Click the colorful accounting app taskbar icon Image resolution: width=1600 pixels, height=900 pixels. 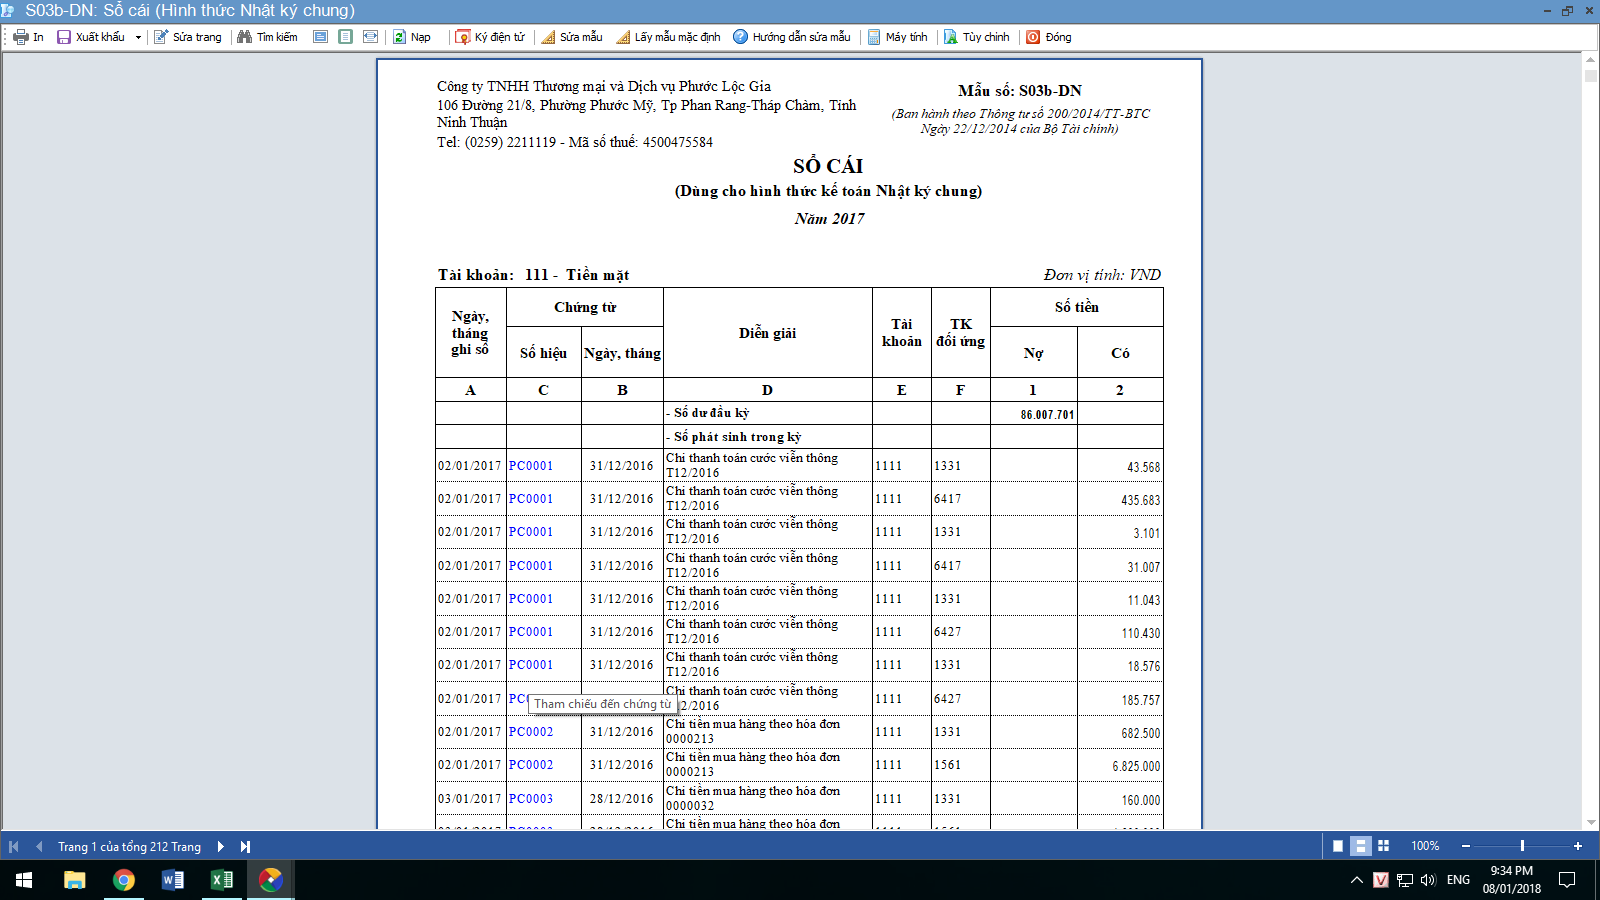coord(270,880)
